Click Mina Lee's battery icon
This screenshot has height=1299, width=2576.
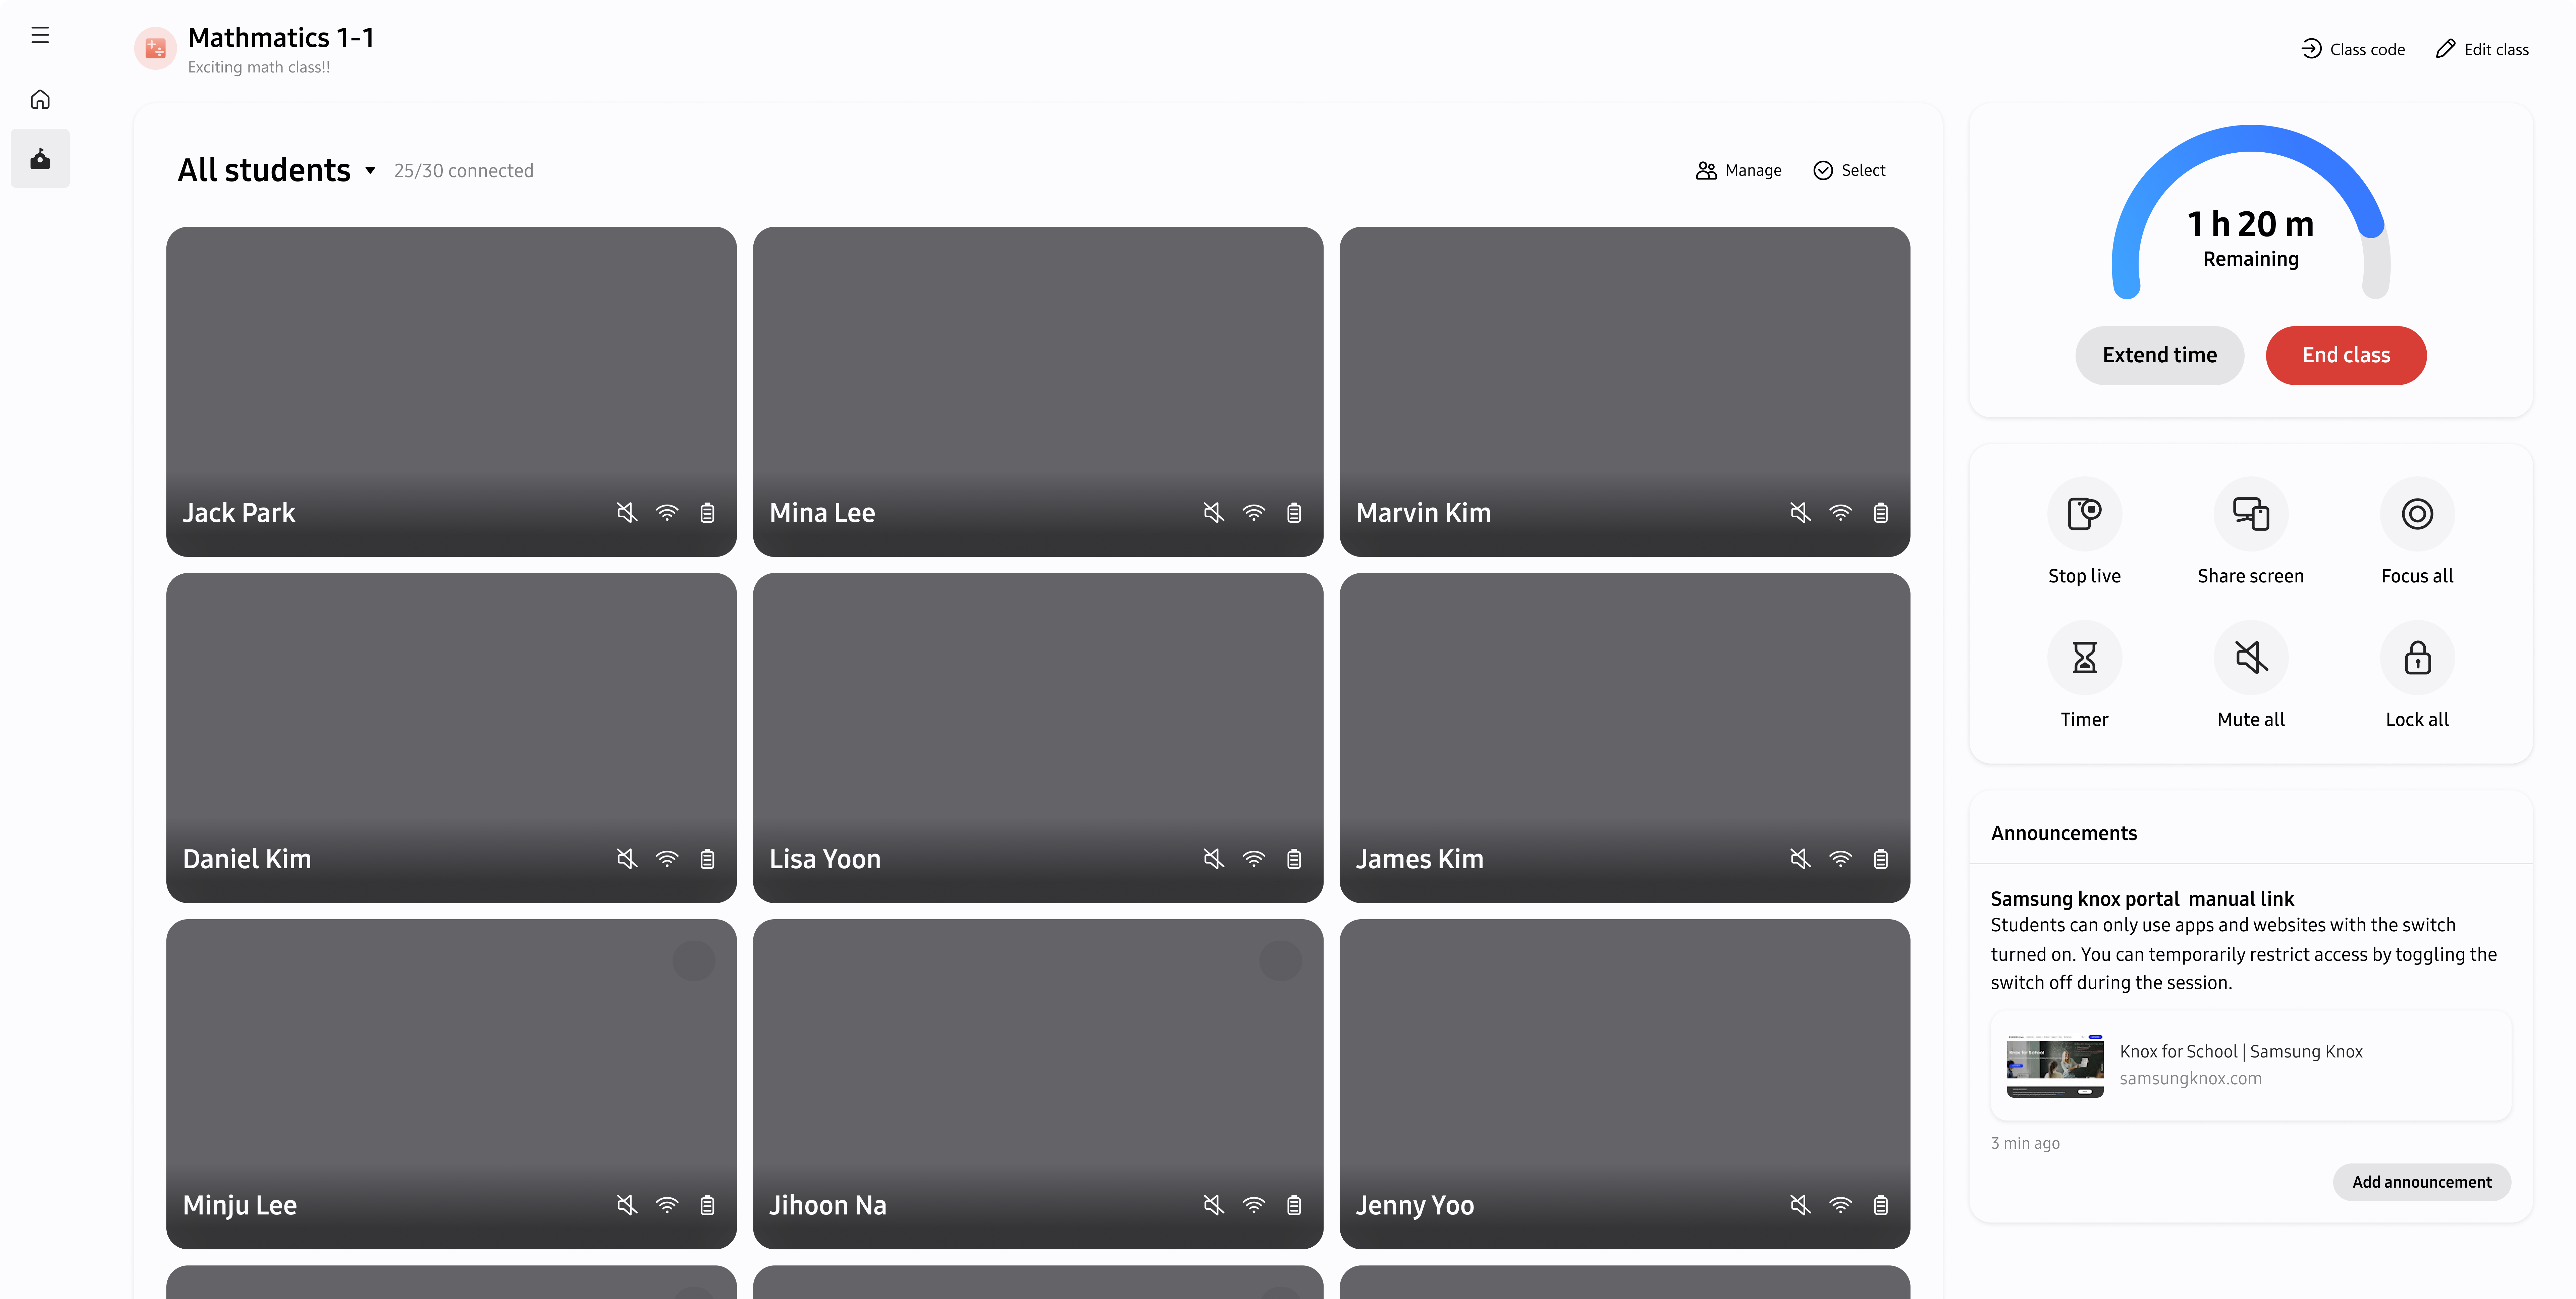[1294, 513]
